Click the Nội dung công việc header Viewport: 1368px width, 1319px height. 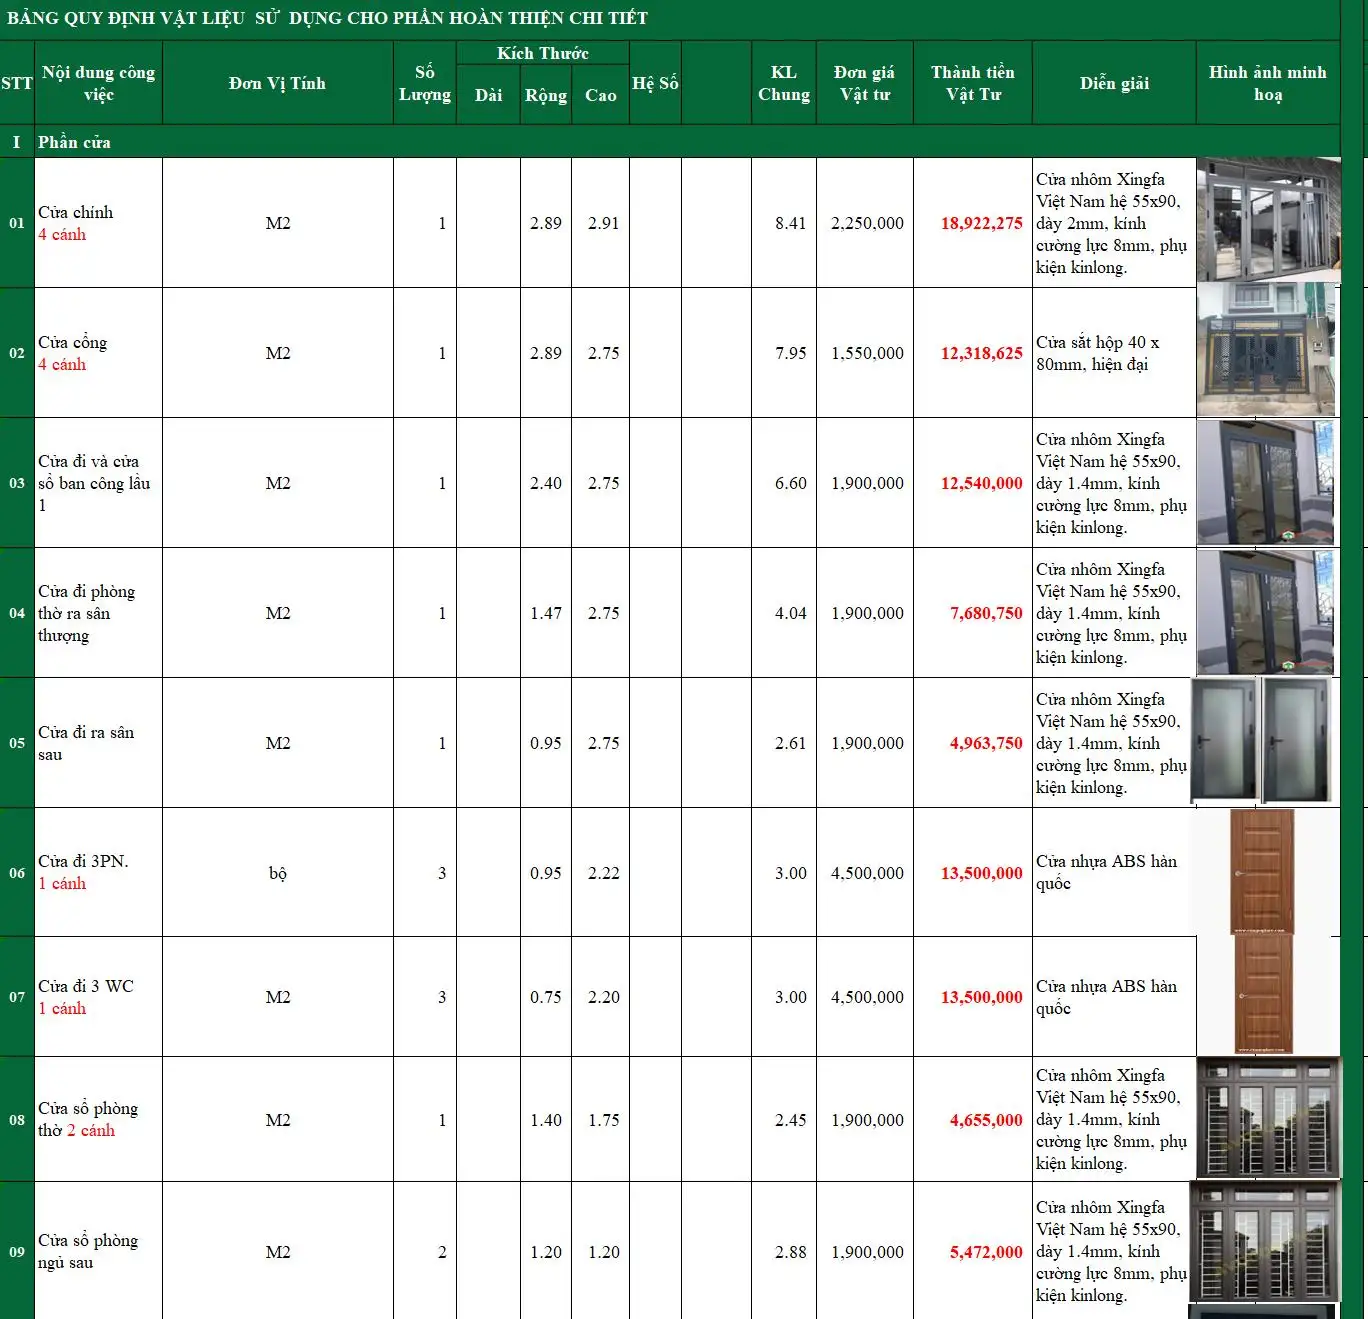(x=97, y=83)
